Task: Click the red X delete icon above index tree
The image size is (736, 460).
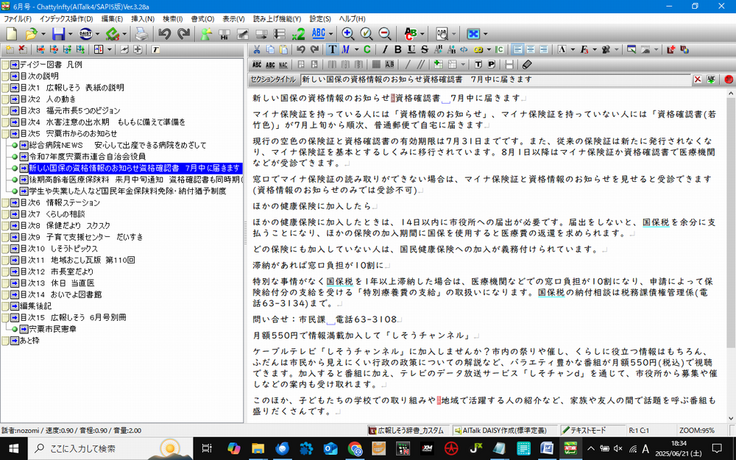Action: coord(22,49)
